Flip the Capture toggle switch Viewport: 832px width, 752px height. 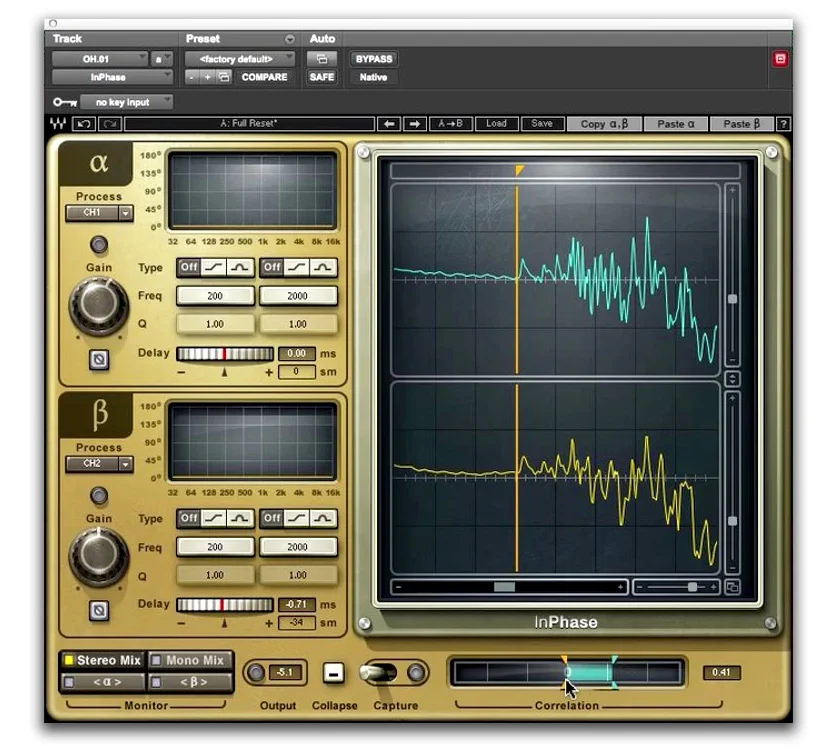point(378,673)
